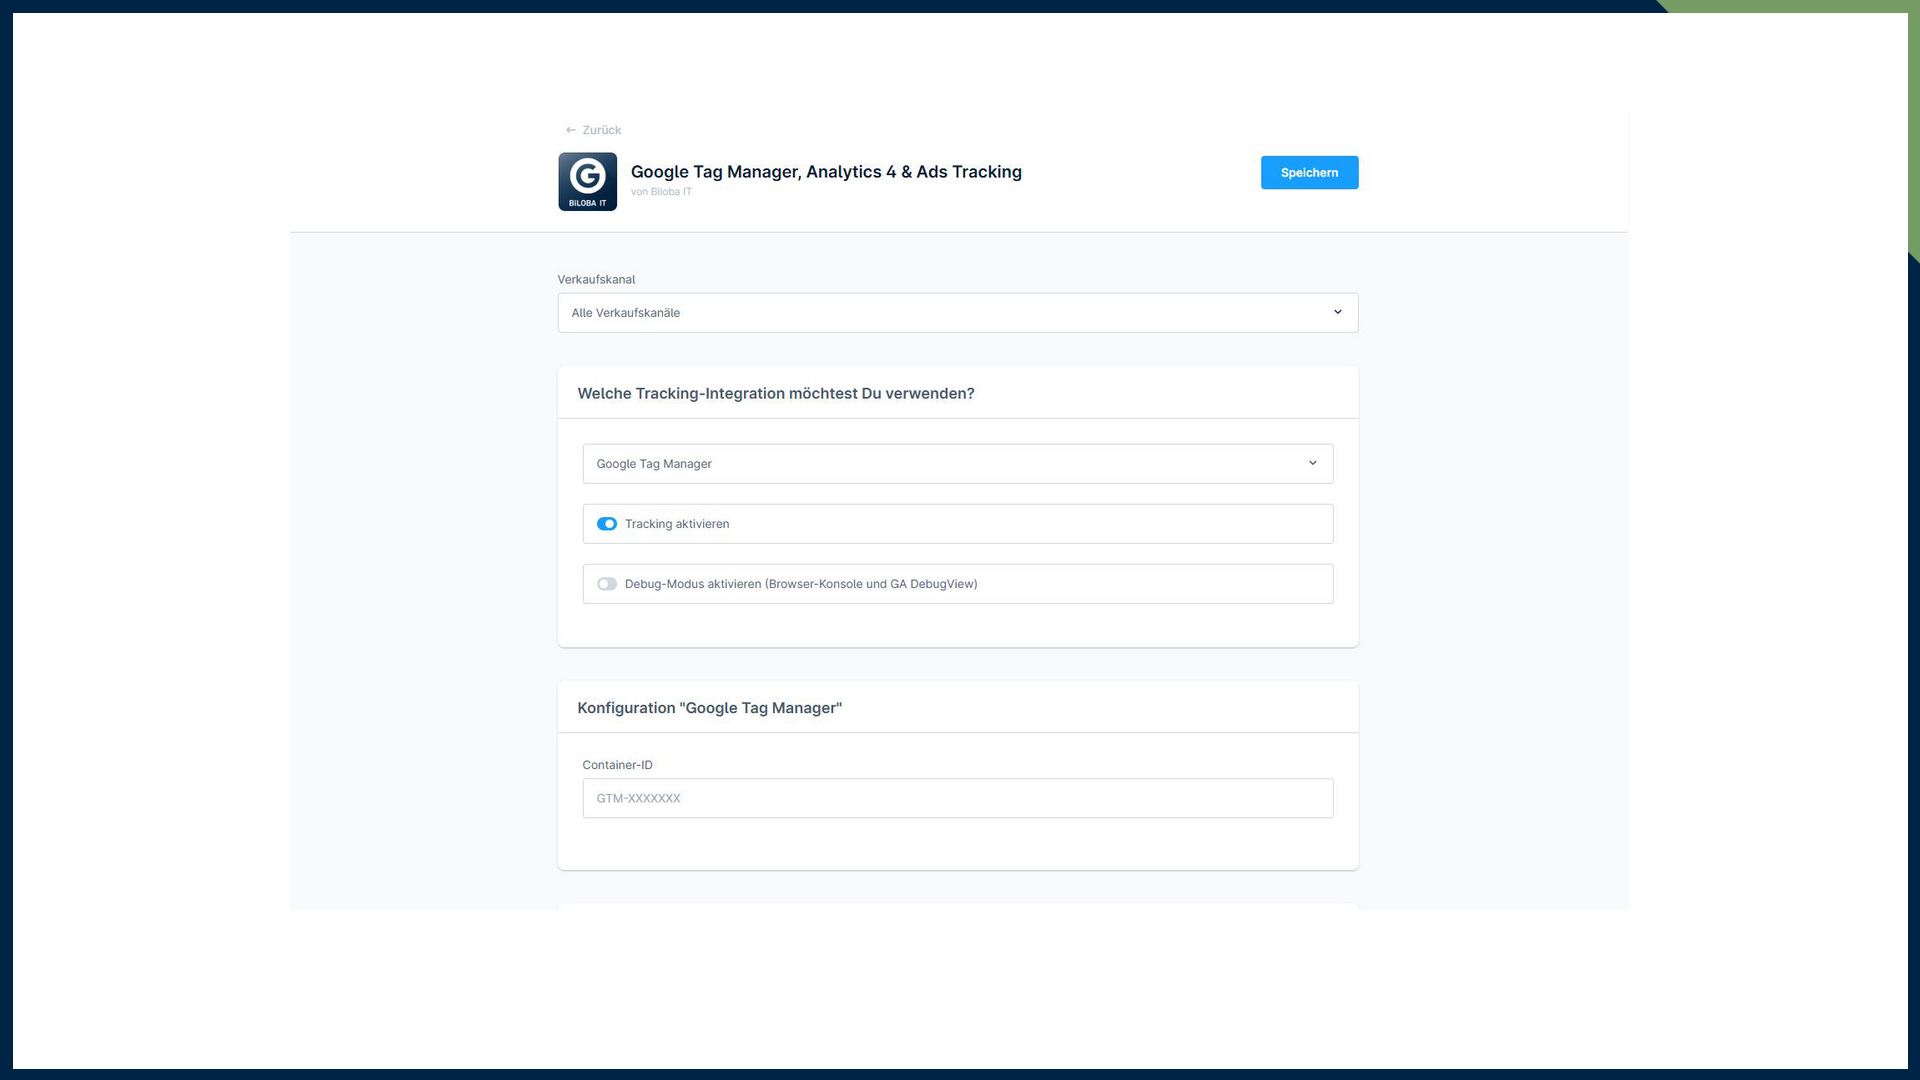Click the 'Verkaufskanal' field label
The width and height of the screenshot is (1920, 1080).
pos(596,280)
